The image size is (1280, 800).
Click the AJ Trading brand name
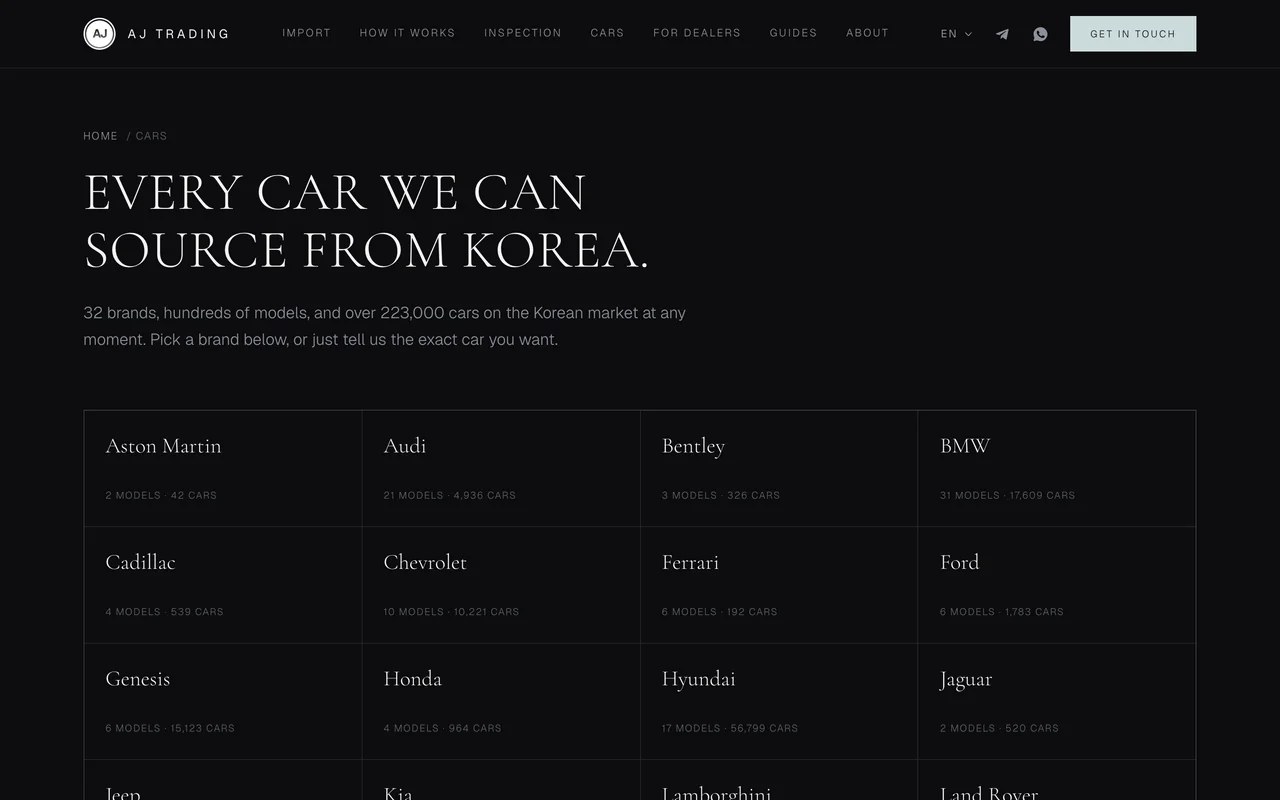click(179, 34)
